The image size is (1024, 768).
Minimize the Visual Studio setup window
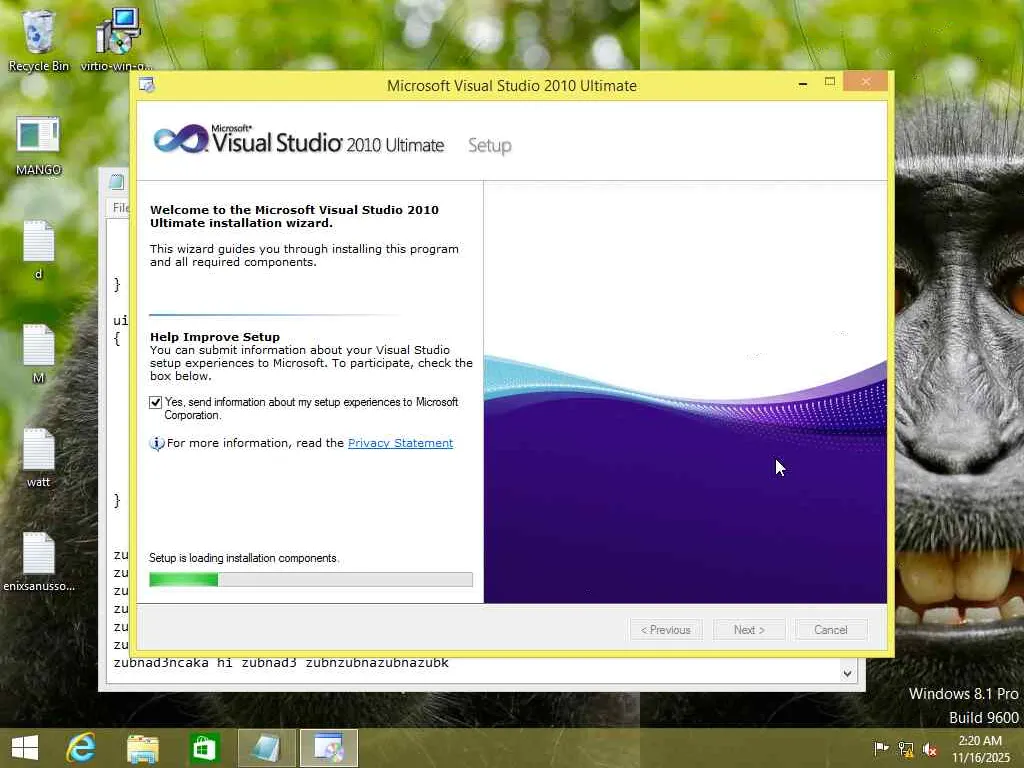(x=803, y=83)
